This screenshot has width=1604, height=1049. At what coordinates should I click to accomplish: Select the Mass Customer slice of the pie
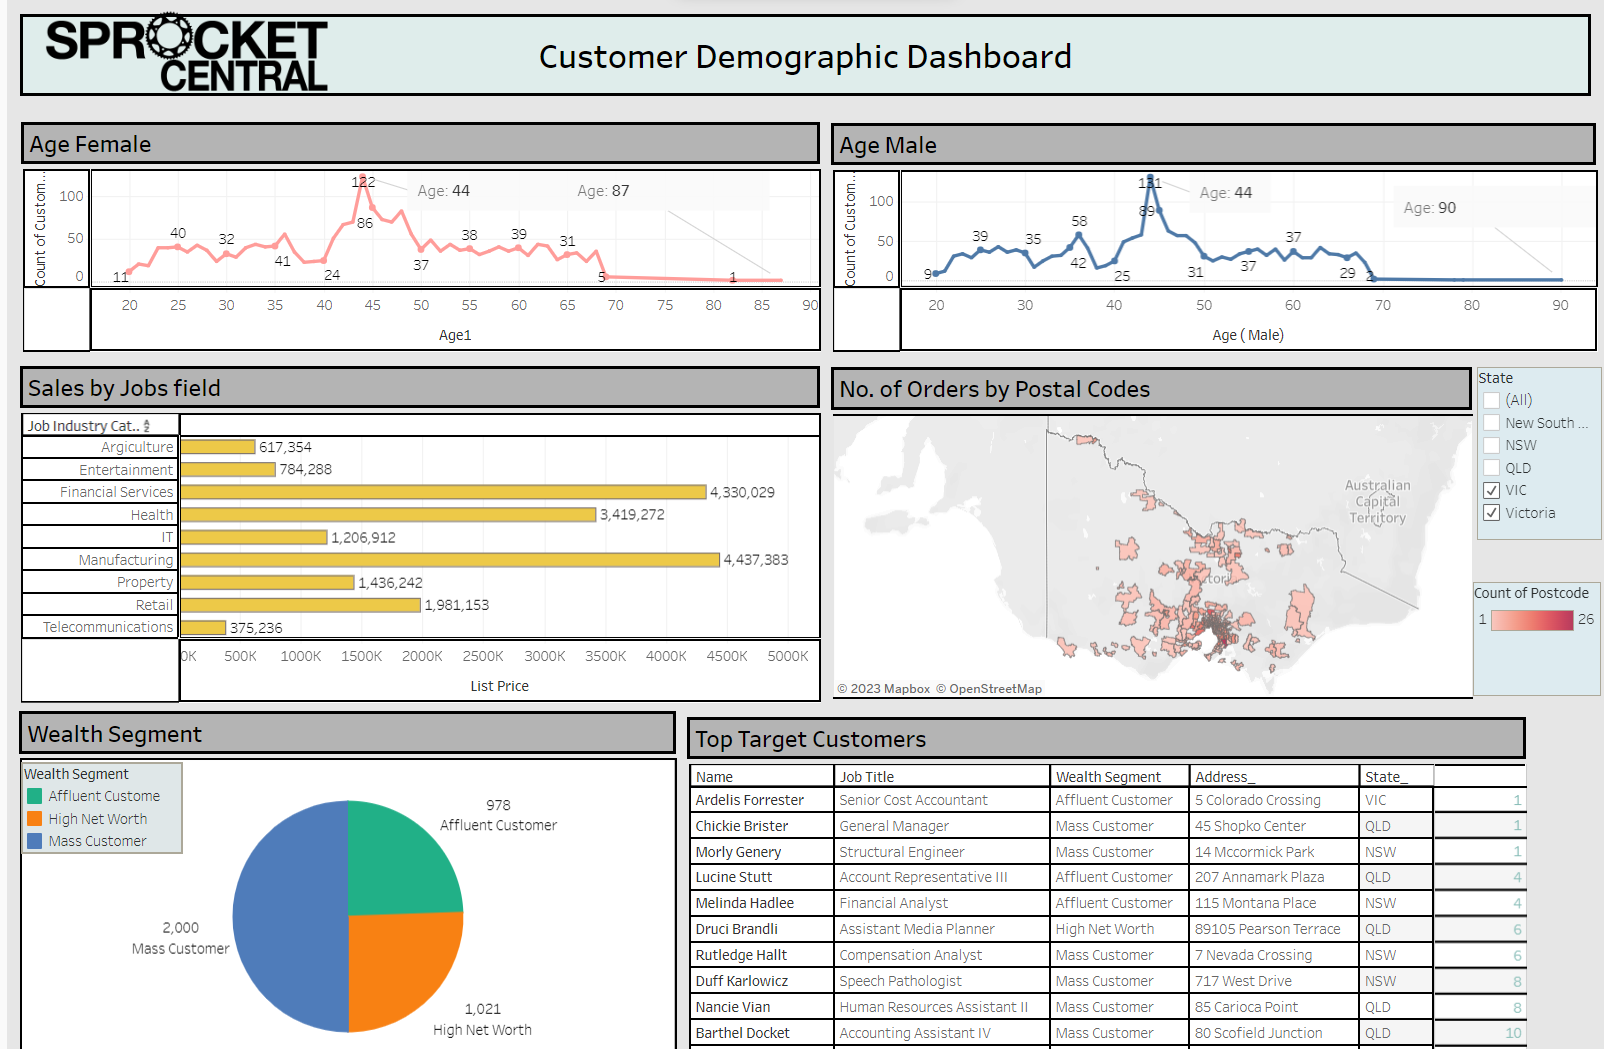290,915
